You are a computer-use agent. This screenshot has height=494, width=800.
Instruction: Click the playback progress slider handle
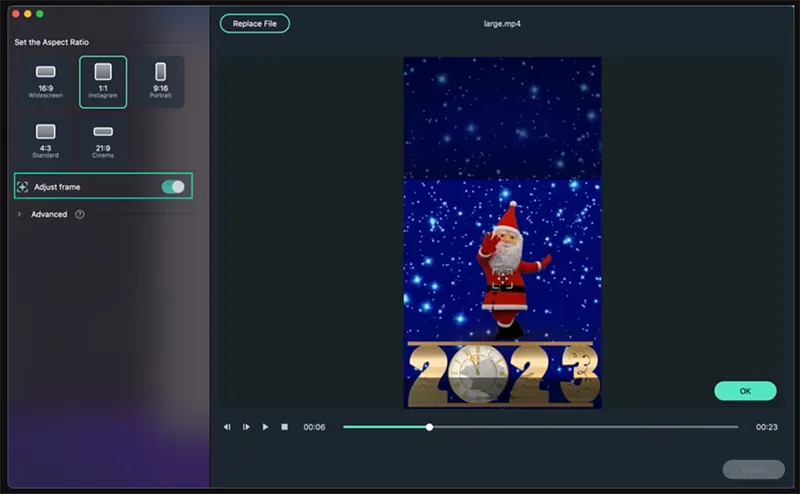tap(430, 427)
